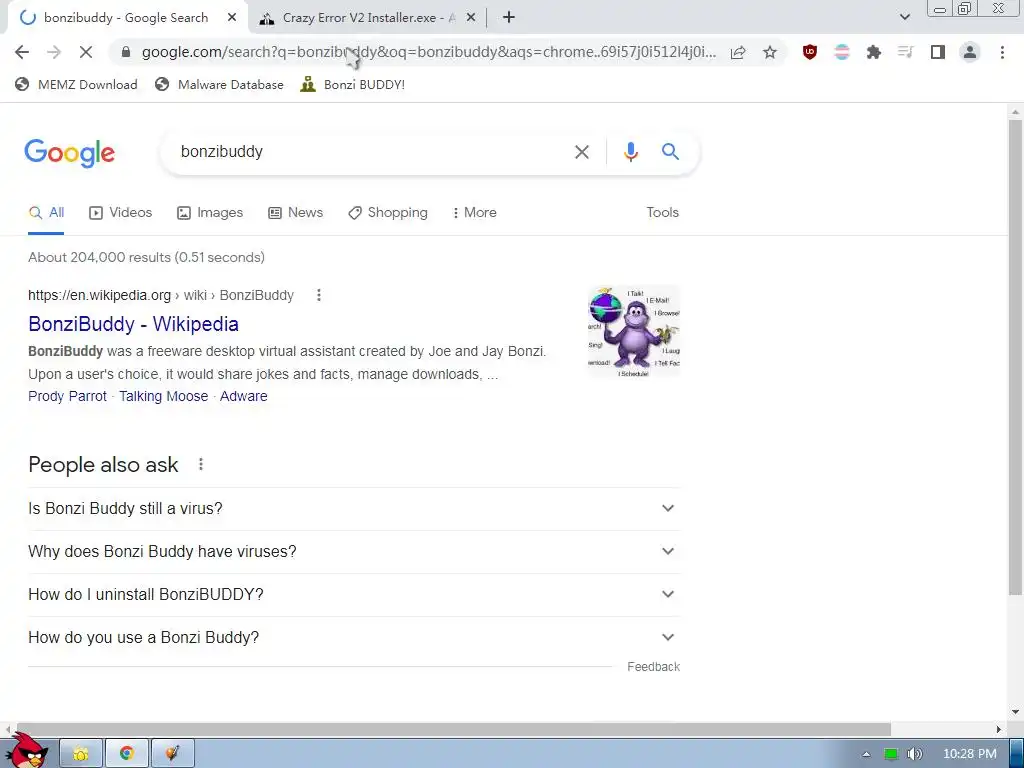This screenshot has width=1024, height=768.
Task: Open the Bonzi BUDDY! bookmark
Action: (353, 84)
